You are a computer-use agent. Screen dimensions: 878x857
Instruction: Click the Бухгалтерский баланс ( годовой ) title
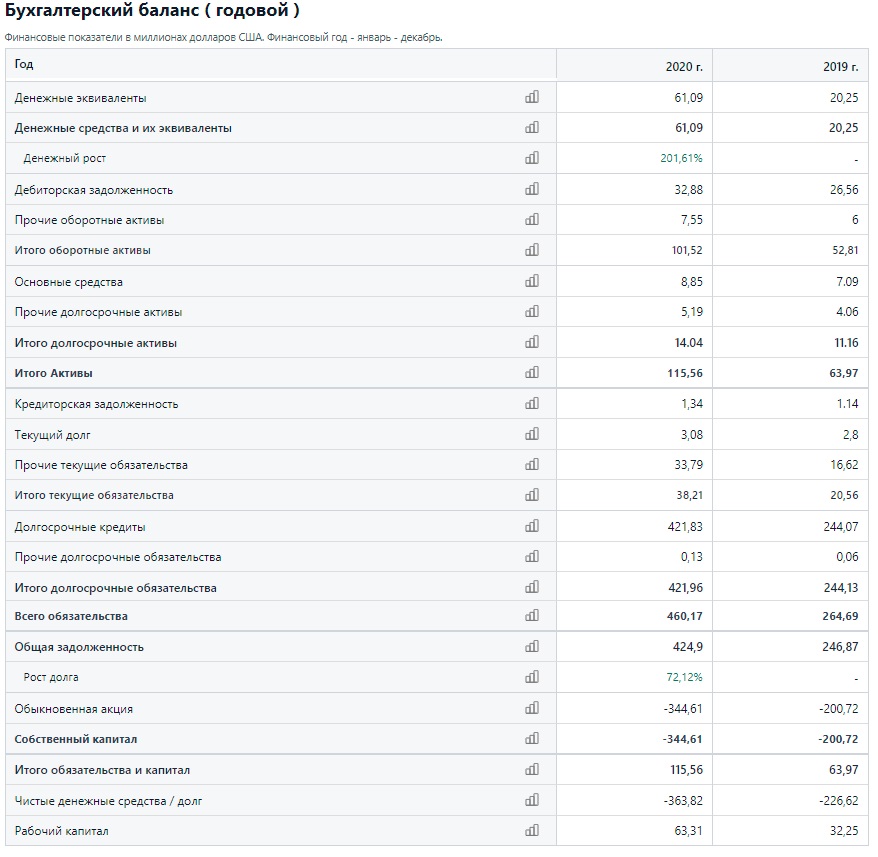(152, 11)
